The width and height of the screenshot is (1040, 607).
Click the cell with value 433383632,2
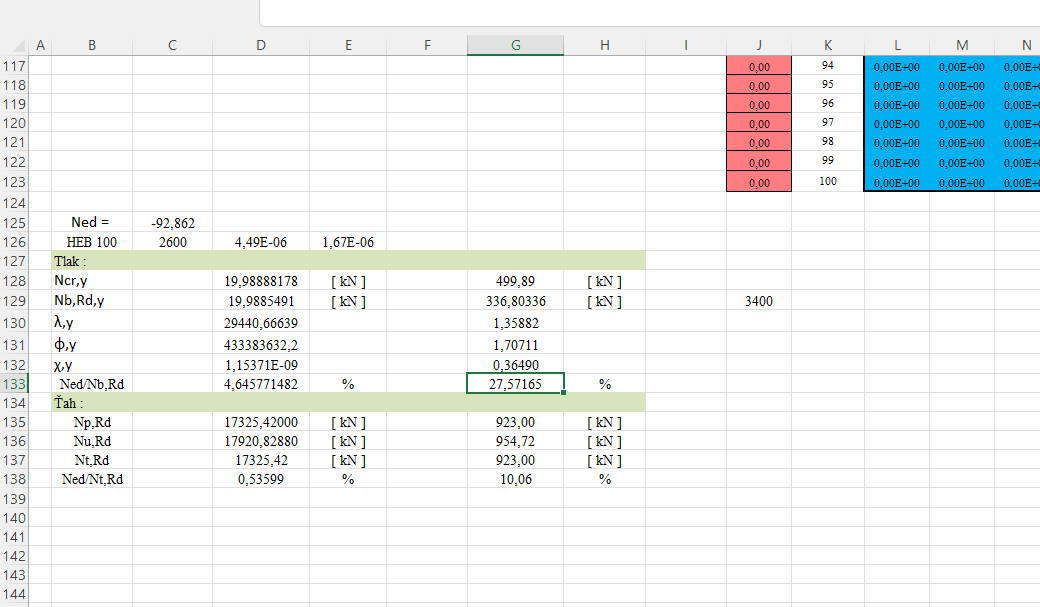[x=261, y=345]
